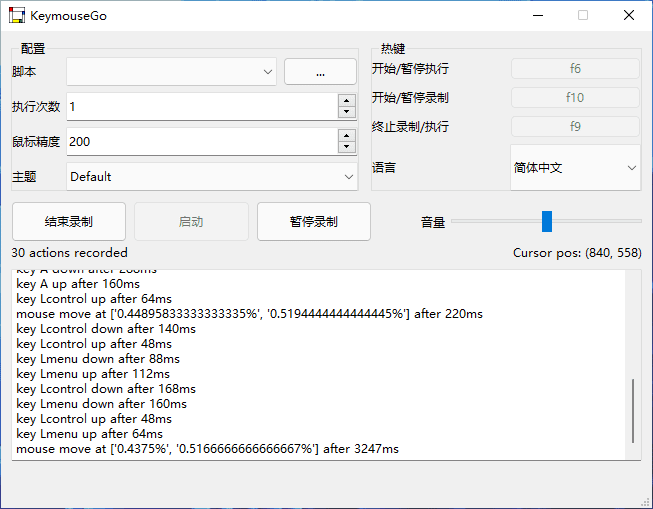Increase 鼠标精度 with the up arrow
The image size is (653, 509).
pyautogui.click(x=346, y=135)
